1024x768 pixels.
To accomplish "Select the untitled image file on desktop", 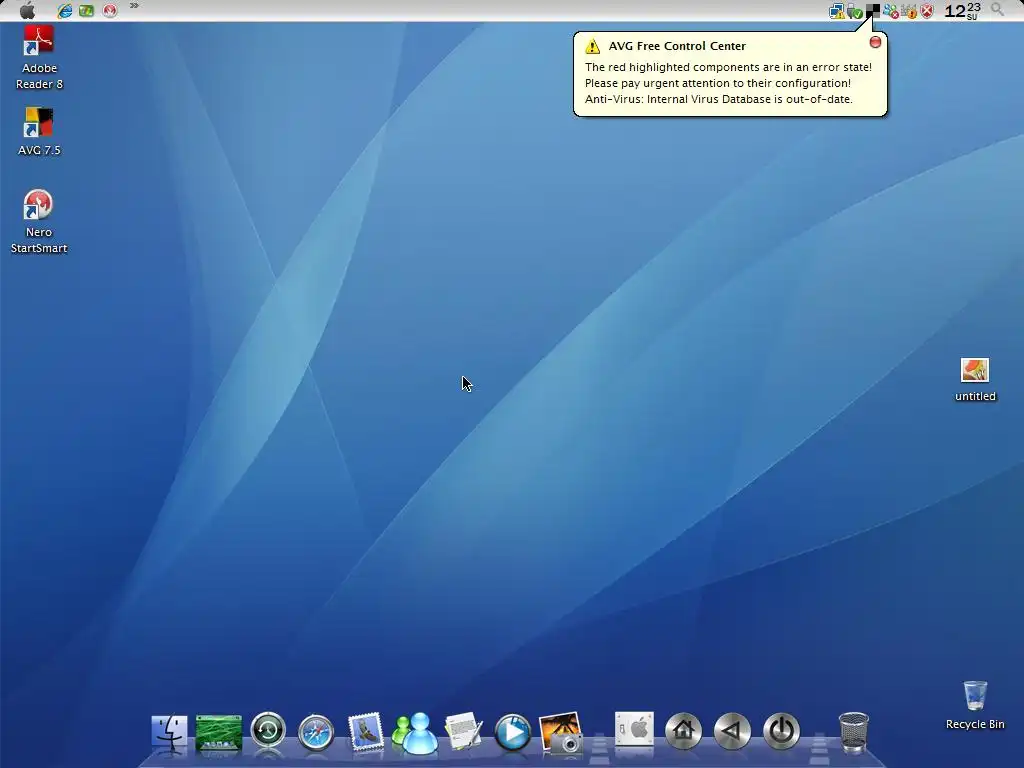I will coord(975,379).
